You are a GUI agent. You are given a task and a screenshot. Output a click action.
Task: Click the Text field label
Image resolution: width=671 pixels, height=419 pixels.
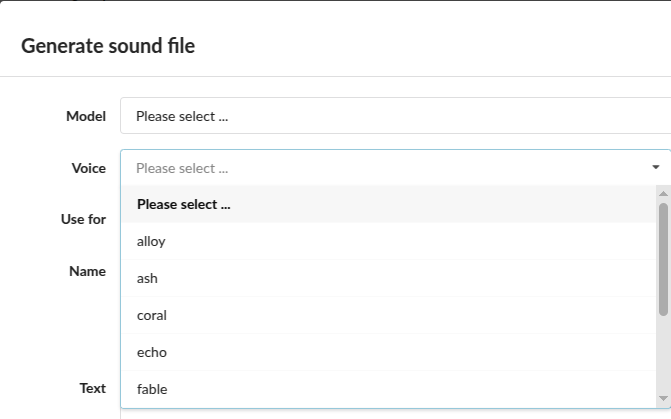tap(92, 388)
